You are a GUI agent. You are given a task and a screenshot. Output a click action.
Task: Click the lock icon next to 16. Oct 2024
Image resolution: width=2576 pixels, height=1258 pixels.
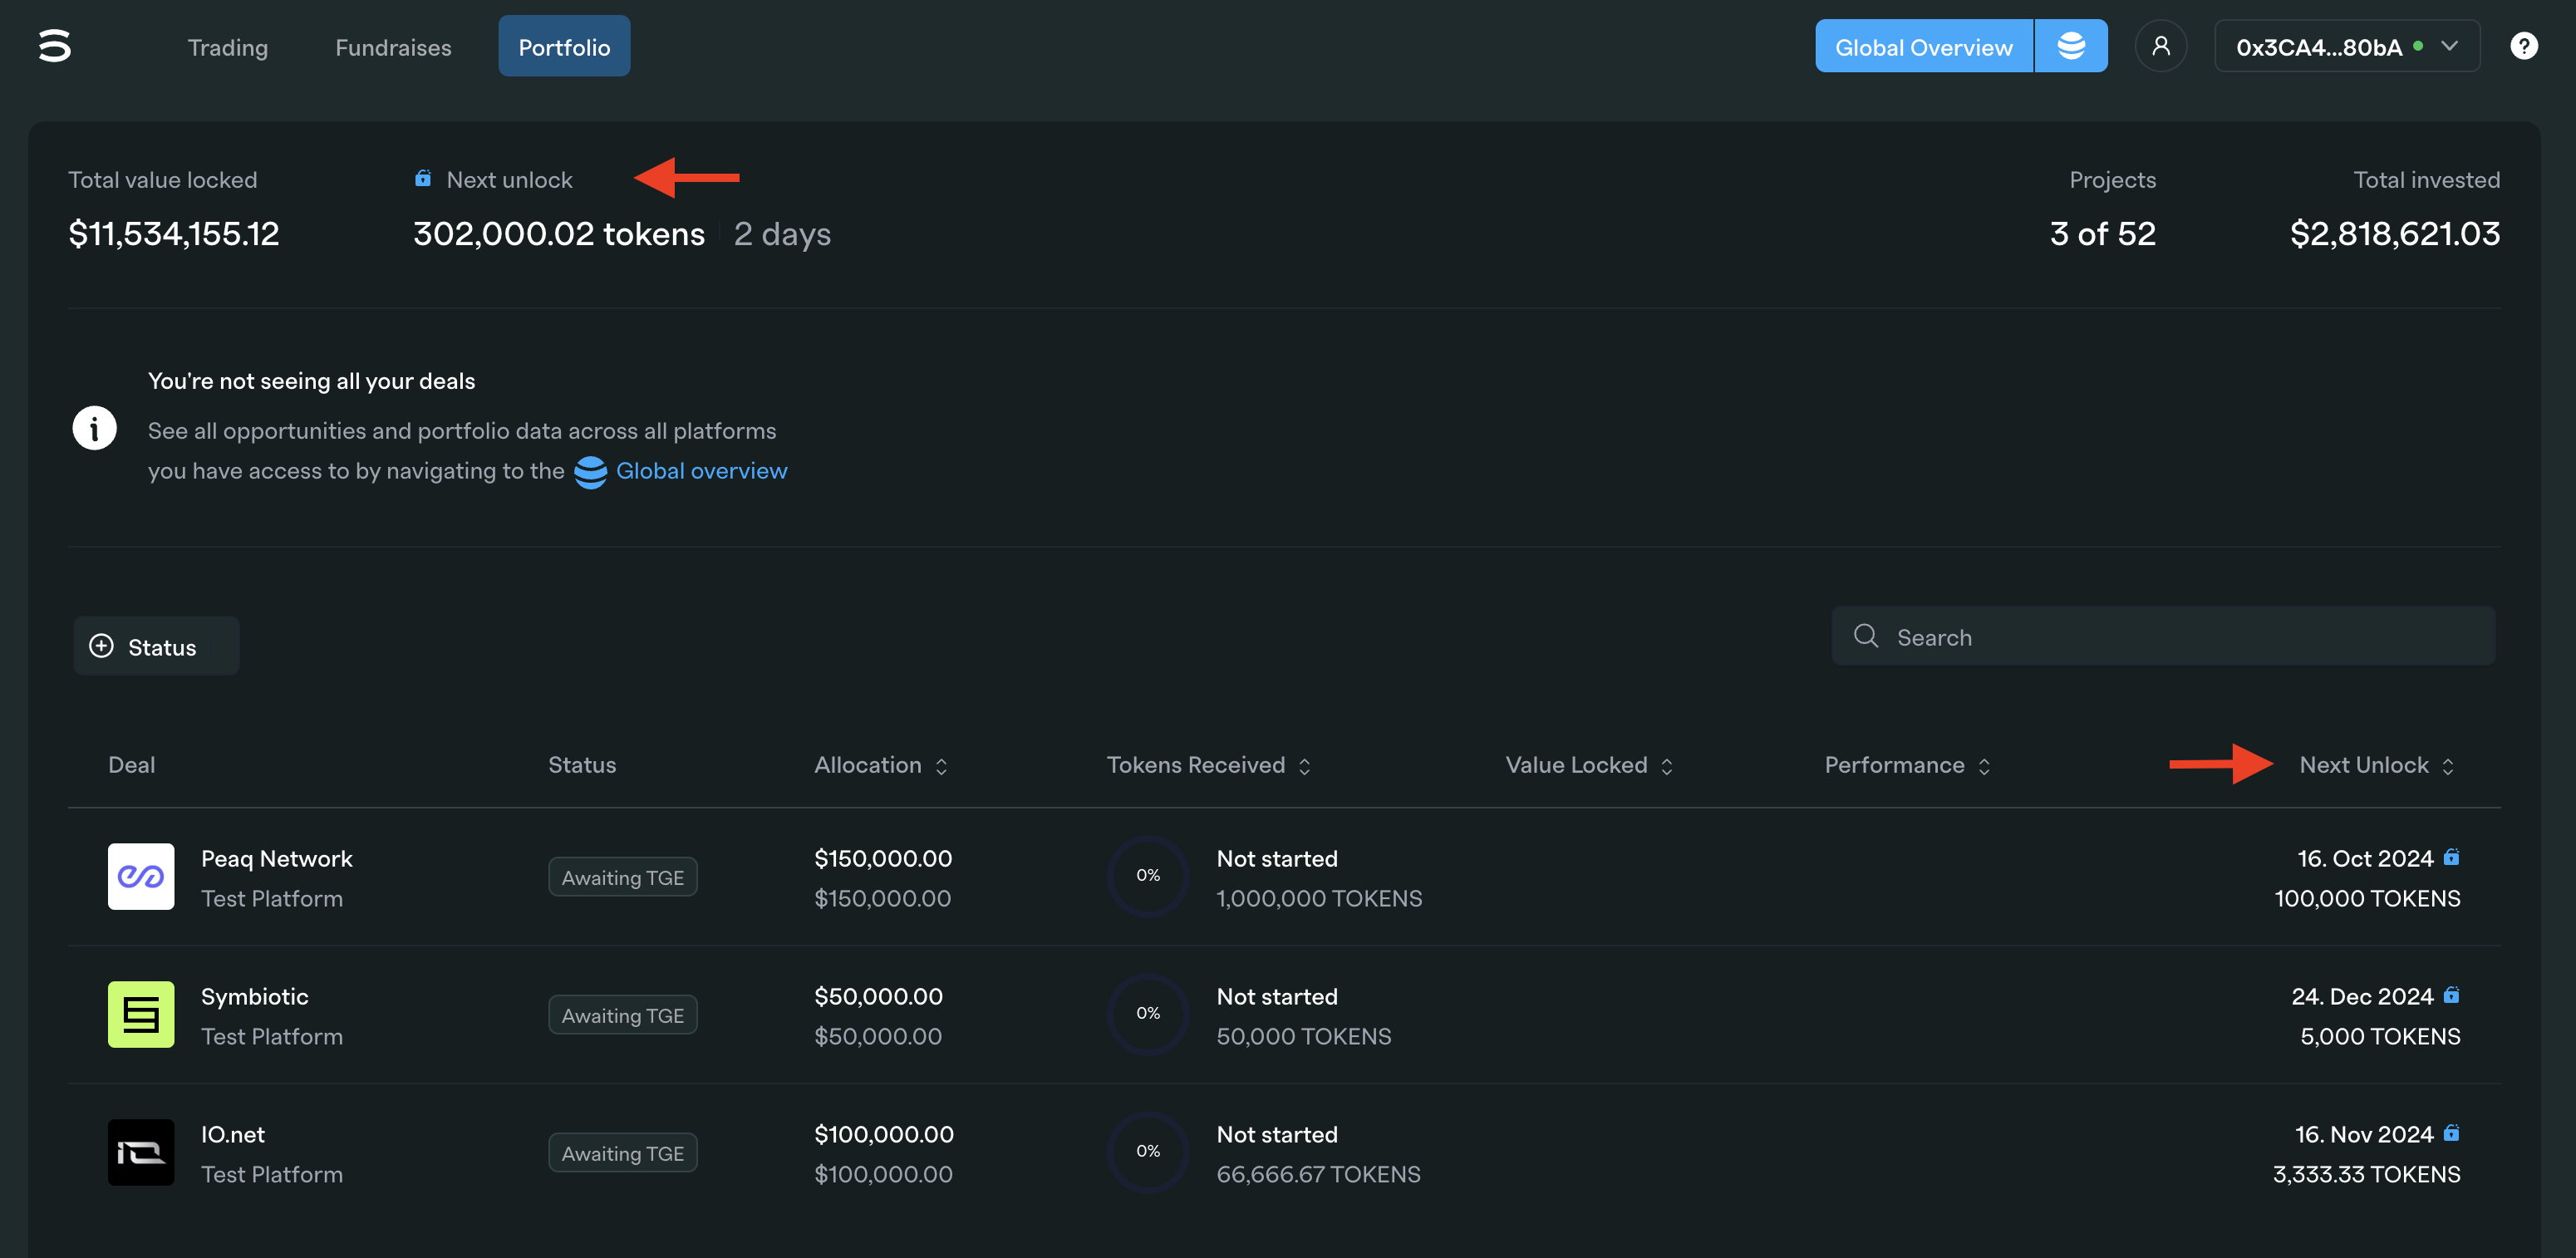pos(2451,857)
